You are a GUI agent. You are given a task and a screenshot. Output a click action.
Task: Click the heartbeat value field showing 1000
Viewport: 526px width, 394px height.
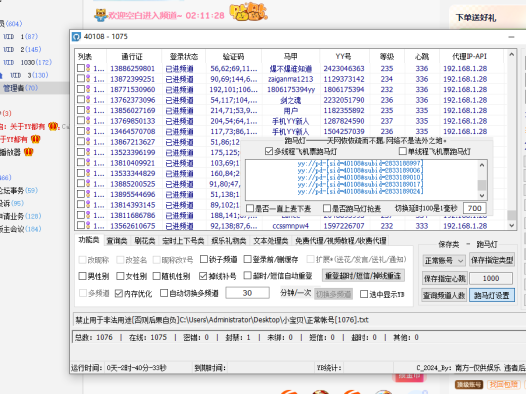coord(491,278)
